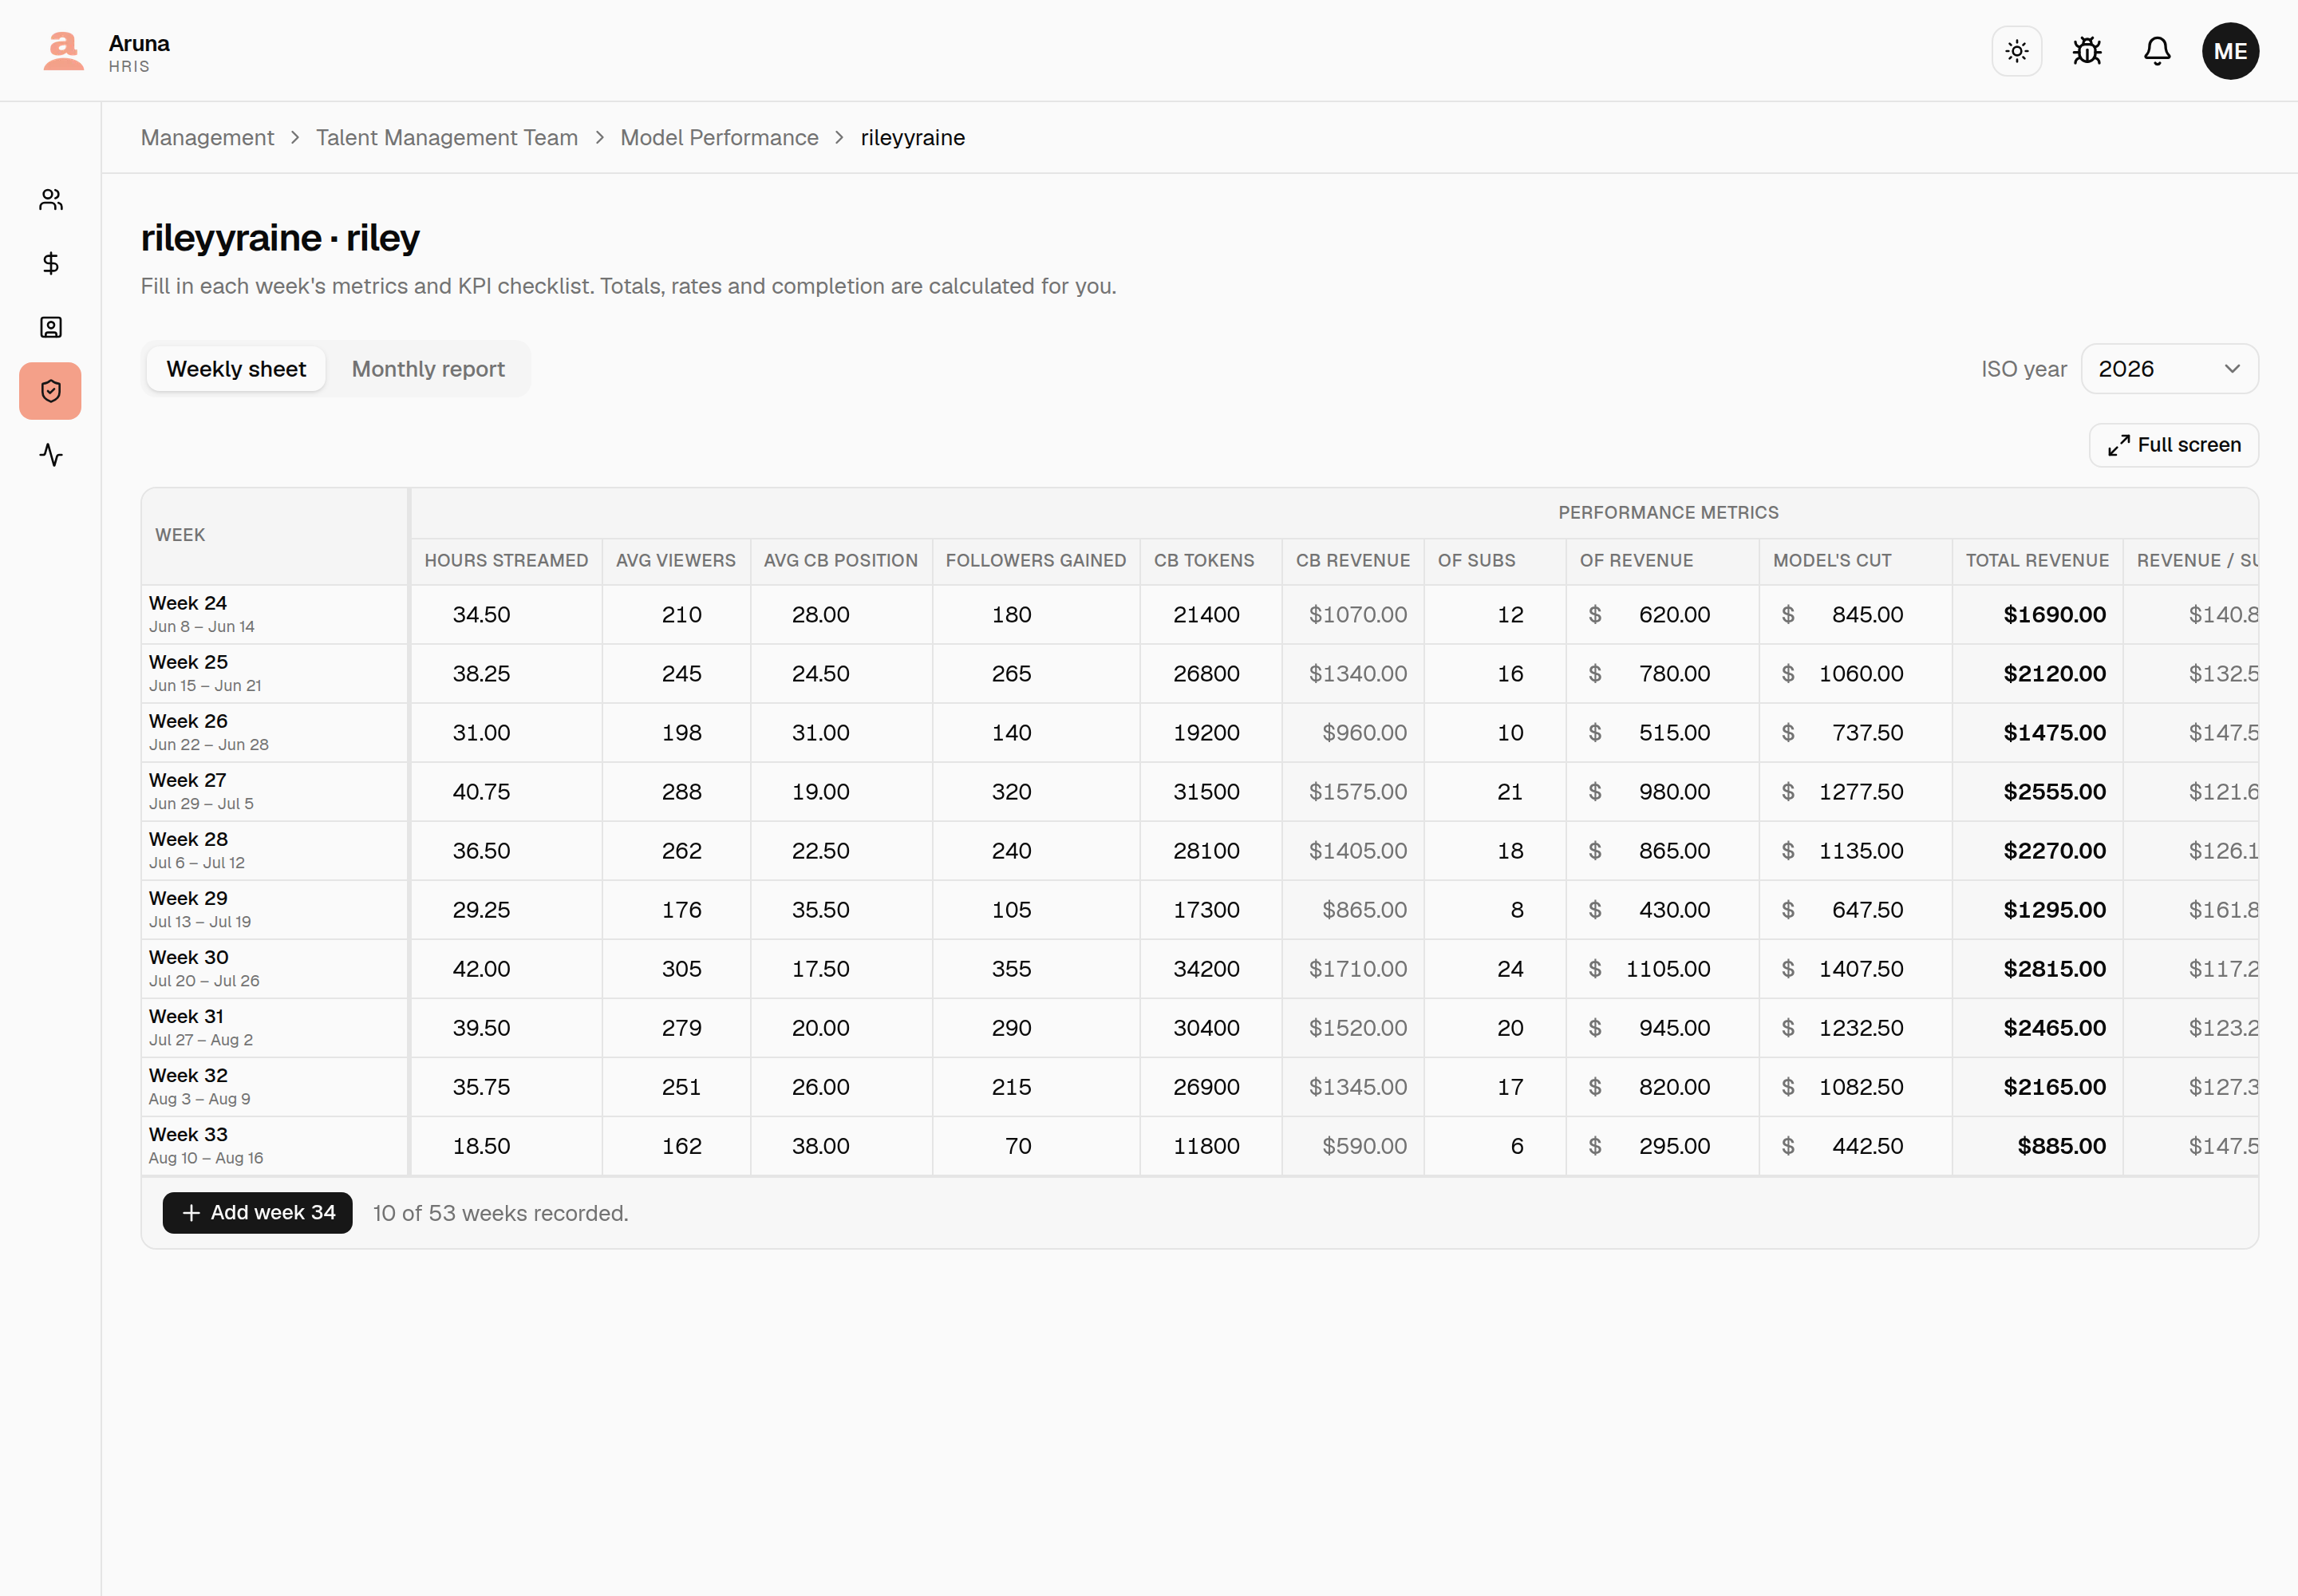Select the shield check sidebar icon
Viewport: 2298px width, 1596px height.
(51, 391)
